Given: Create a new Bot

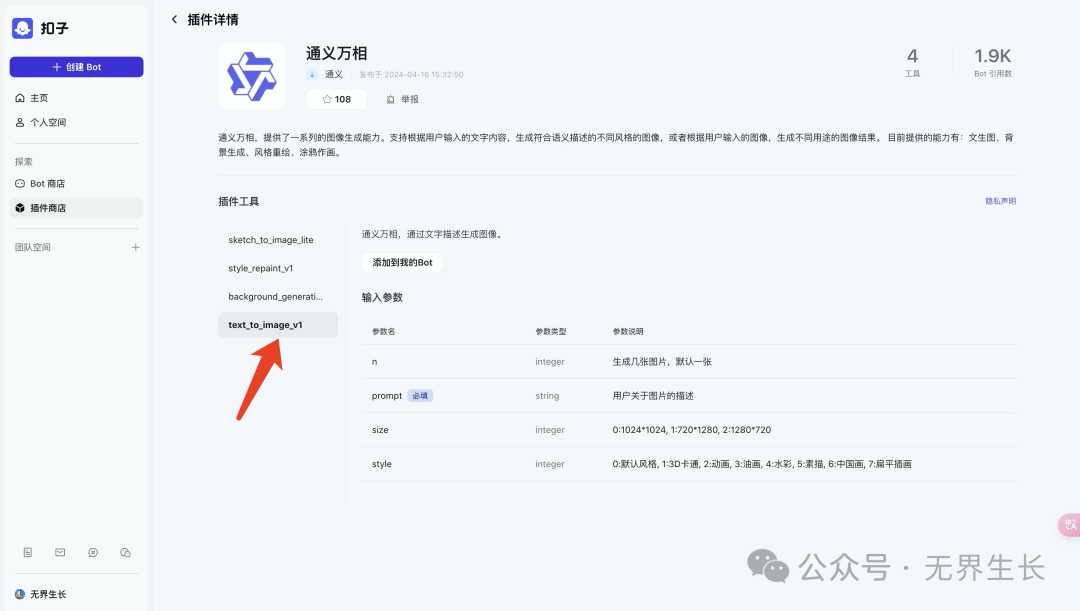Looking at the screenshot, I should click(x=76, y=67).
